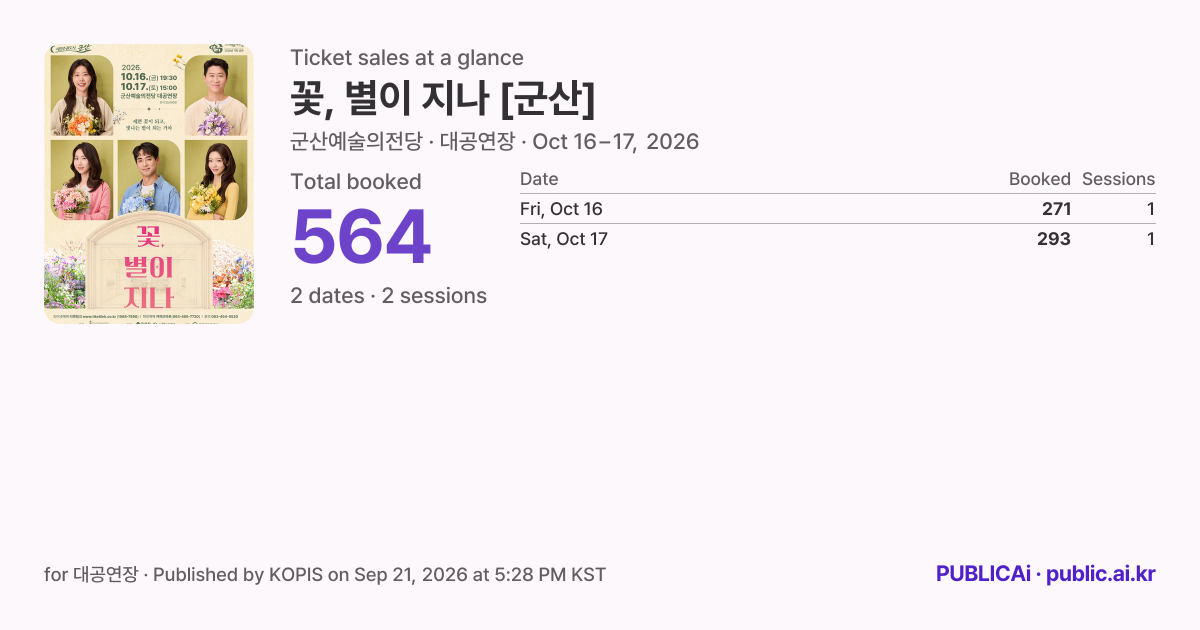Click the large 564 total number
Image resolution: width=1200 pixels, height=630 pixels.
click(361, 238)
